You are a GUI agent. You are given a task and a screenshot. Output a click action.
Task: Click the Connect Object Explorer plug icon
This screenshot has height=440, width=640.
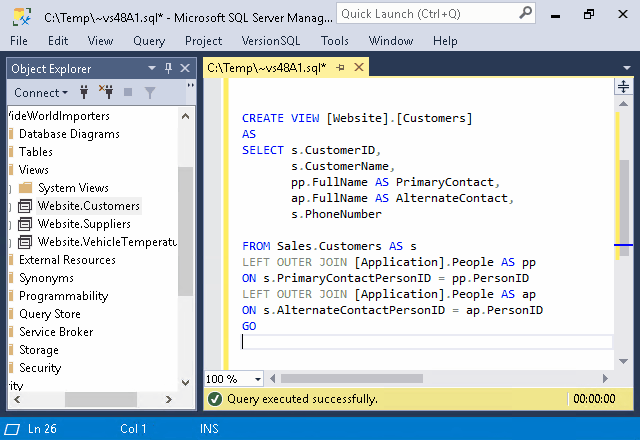click(x=83, y=92)
